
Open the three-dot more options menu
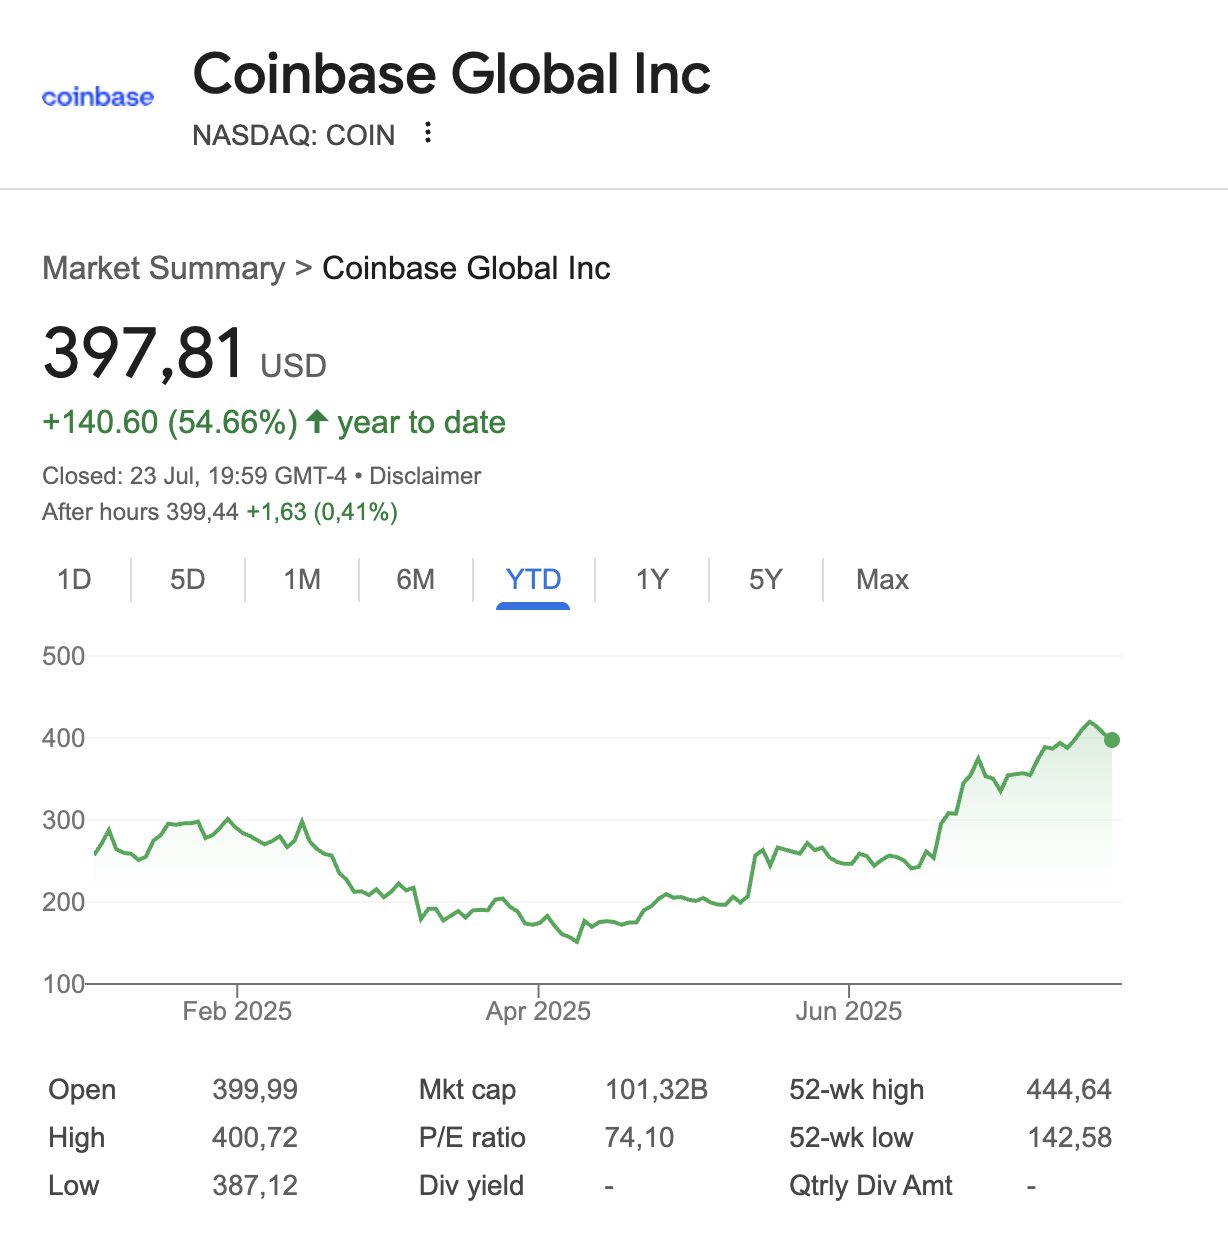(428, 133)
